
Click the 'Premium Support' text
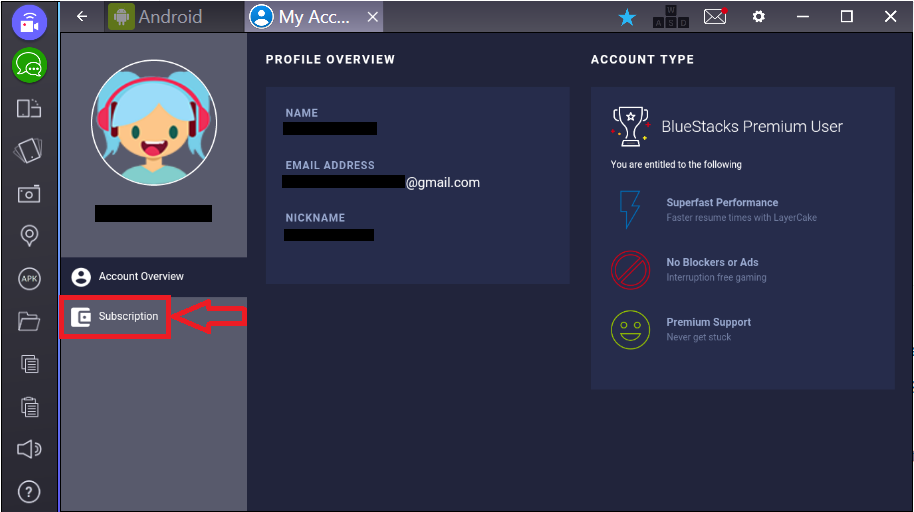point(708,322)
